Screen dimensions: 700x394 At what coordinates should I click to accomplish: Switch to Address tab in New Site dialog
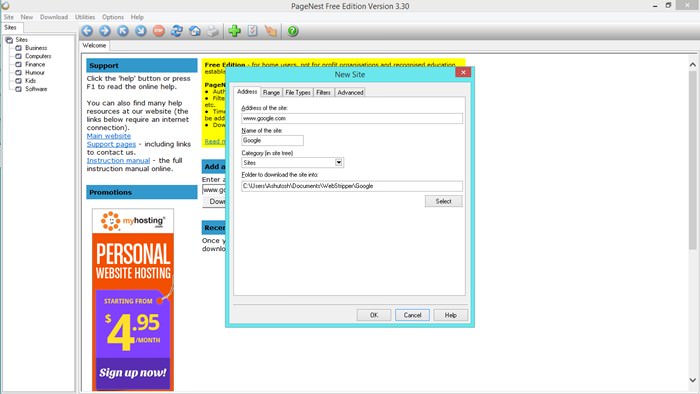(x=247, y=91)
